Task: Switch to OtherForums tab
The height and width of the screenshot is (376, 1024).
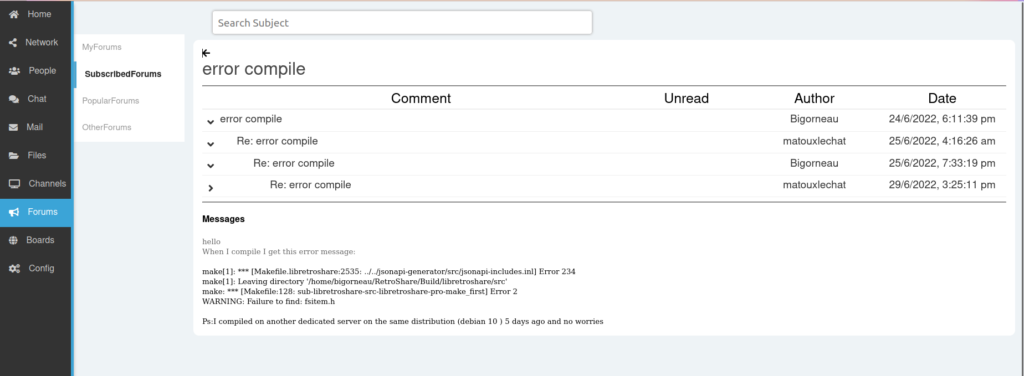Action: tap(106, 127)
